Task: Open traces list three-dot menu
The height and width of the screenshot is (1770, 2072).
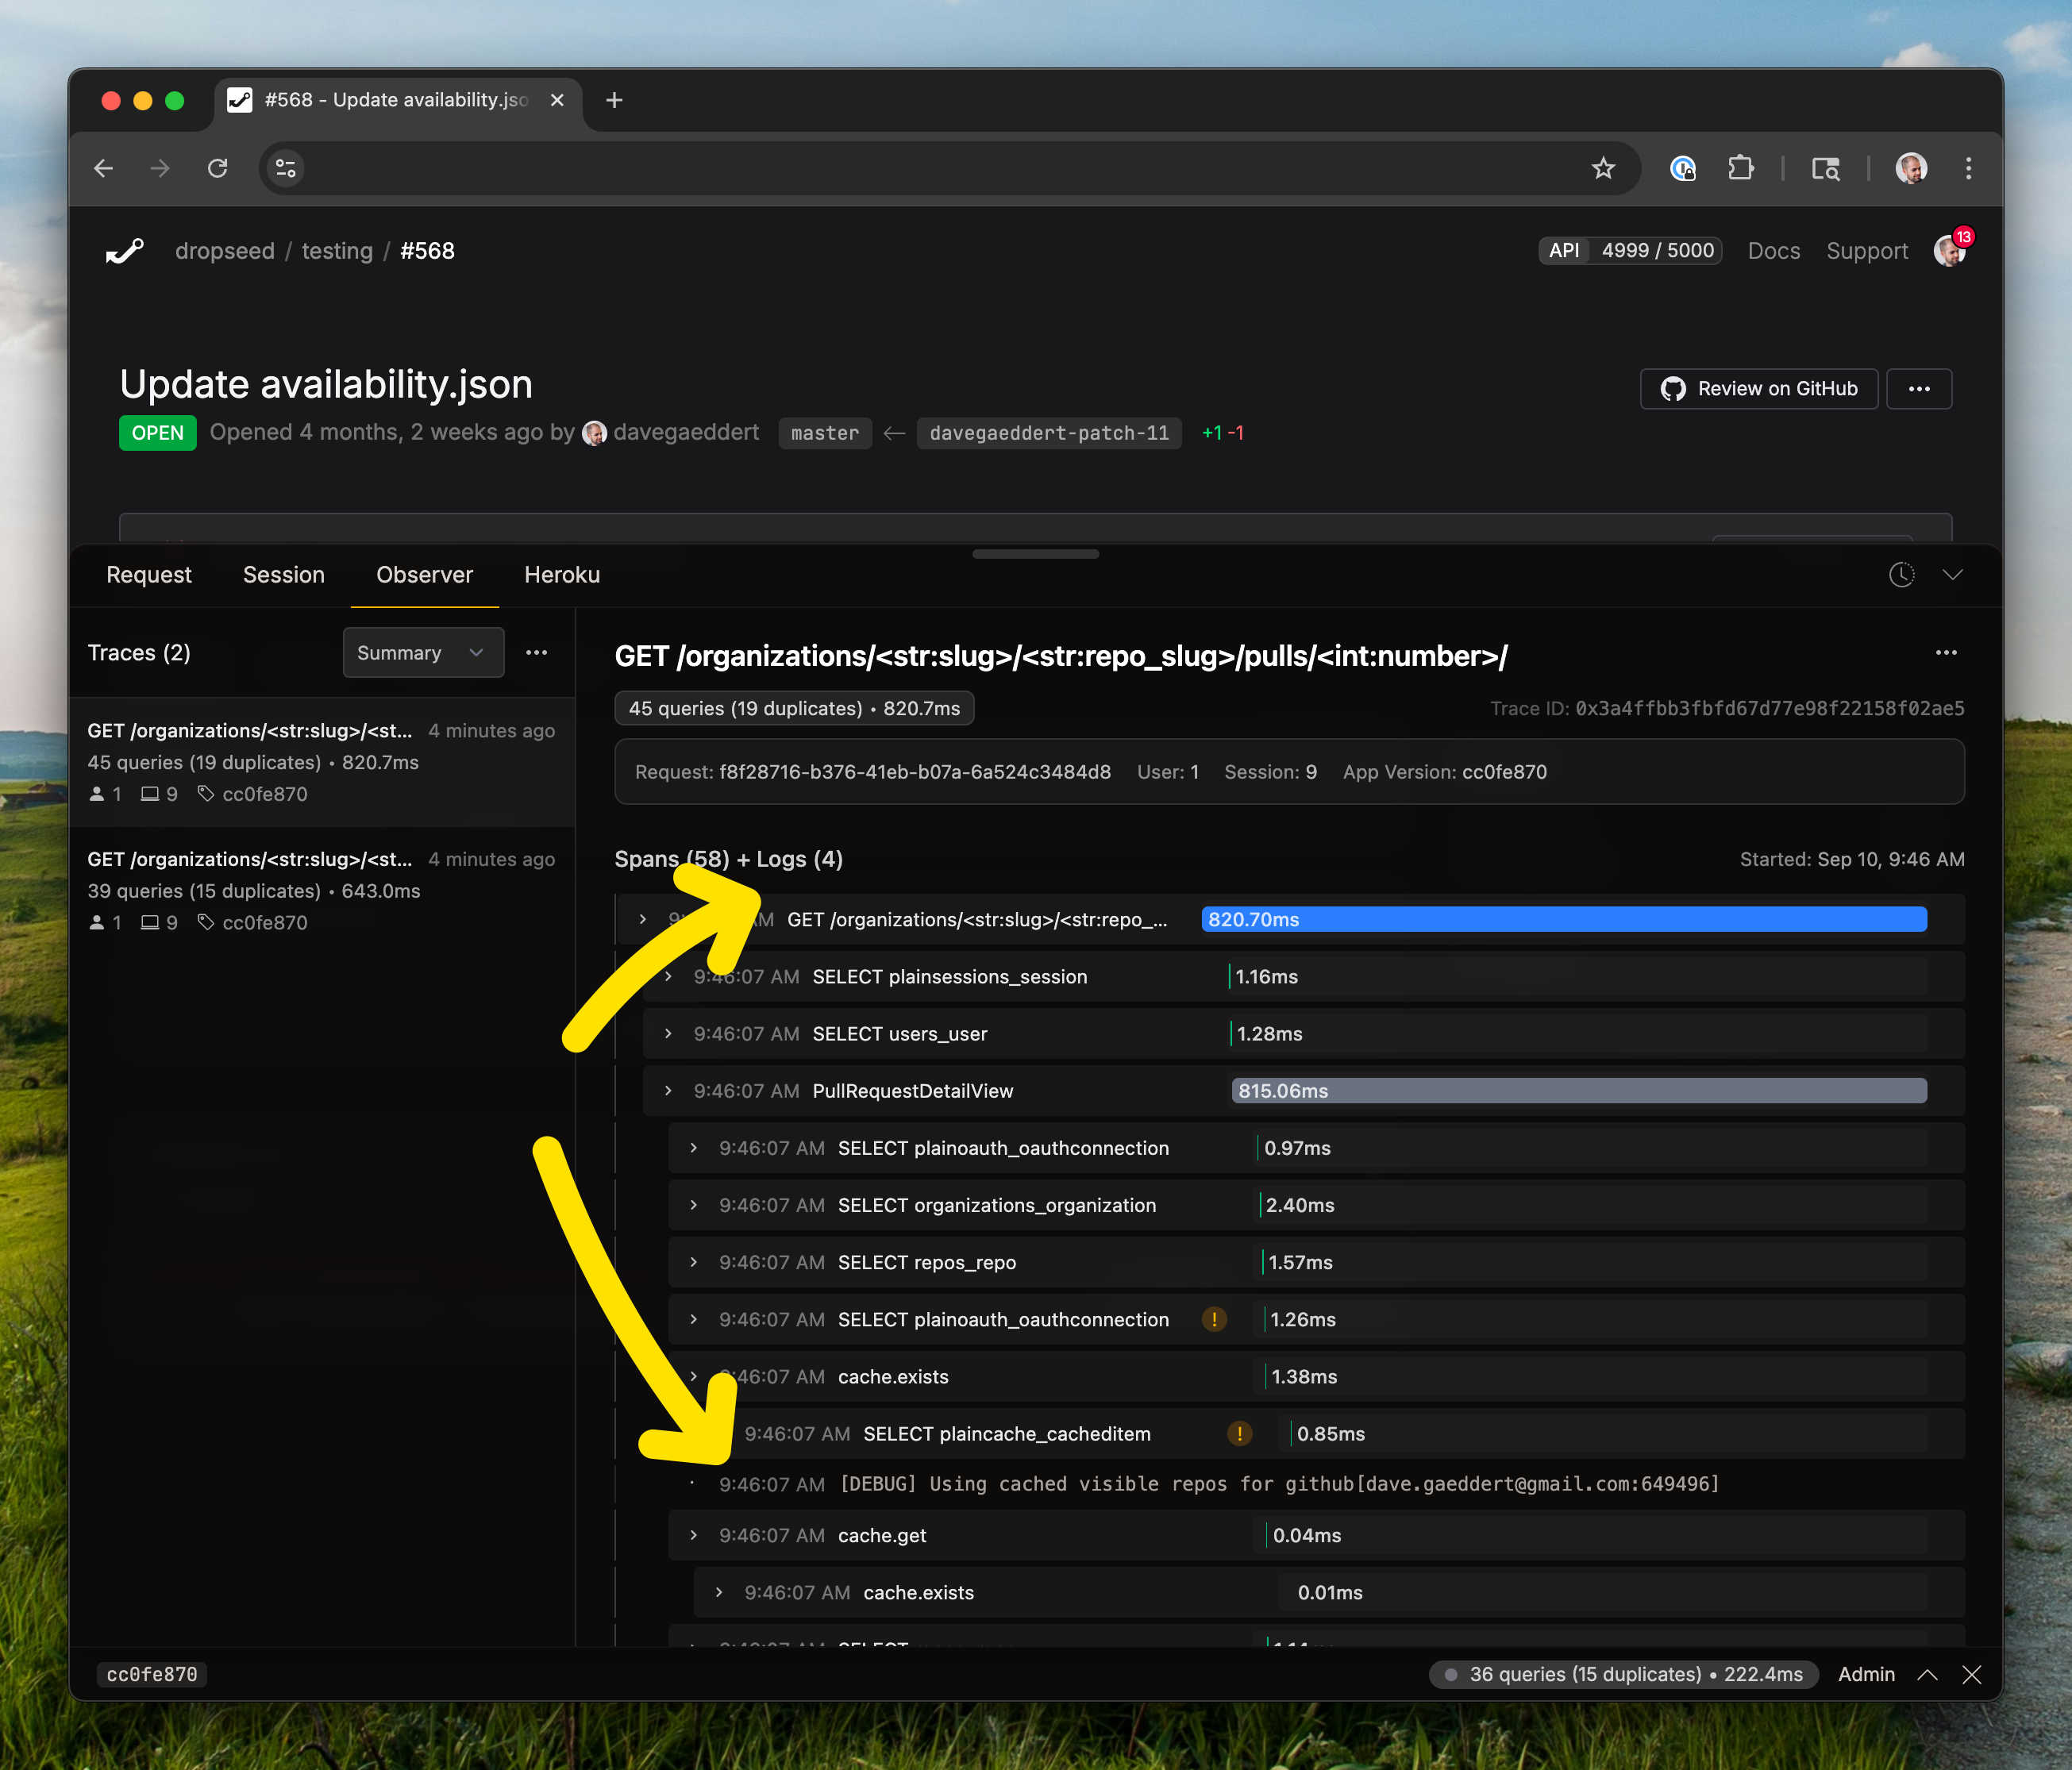Action: [537, 653]
